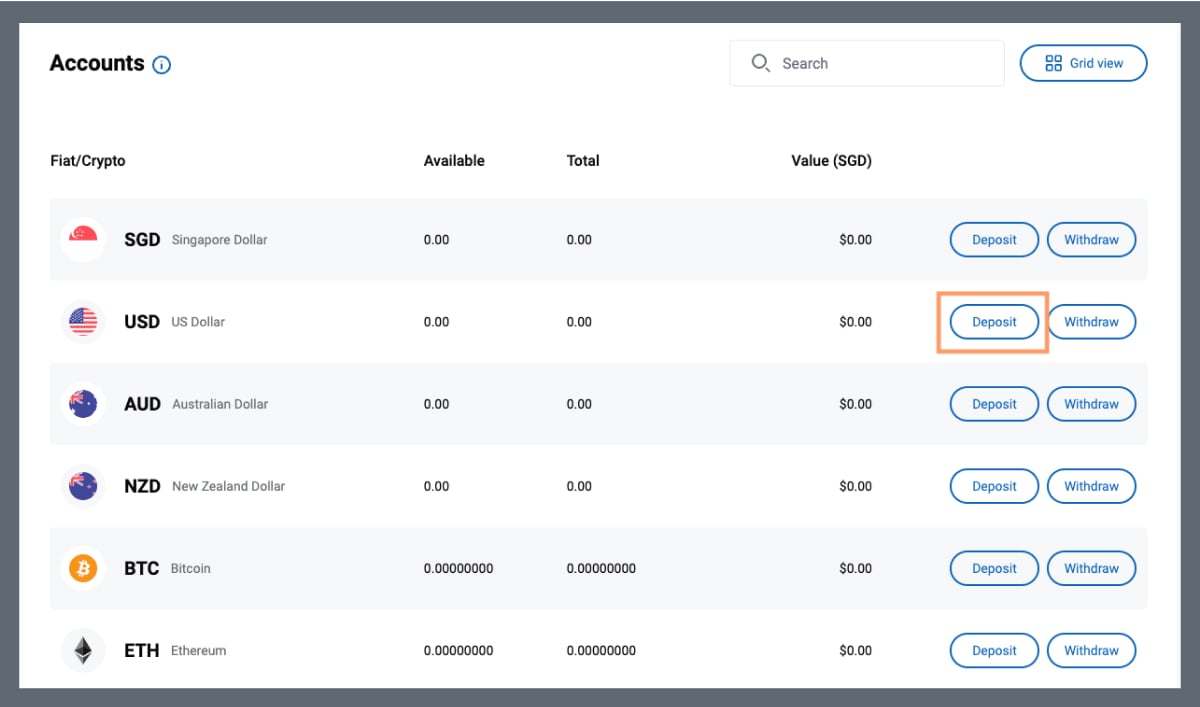The width and height of the screenshot is (1200, 707).
Task: Click the magnifying glass search icon
Action: (x=760, y=64)
